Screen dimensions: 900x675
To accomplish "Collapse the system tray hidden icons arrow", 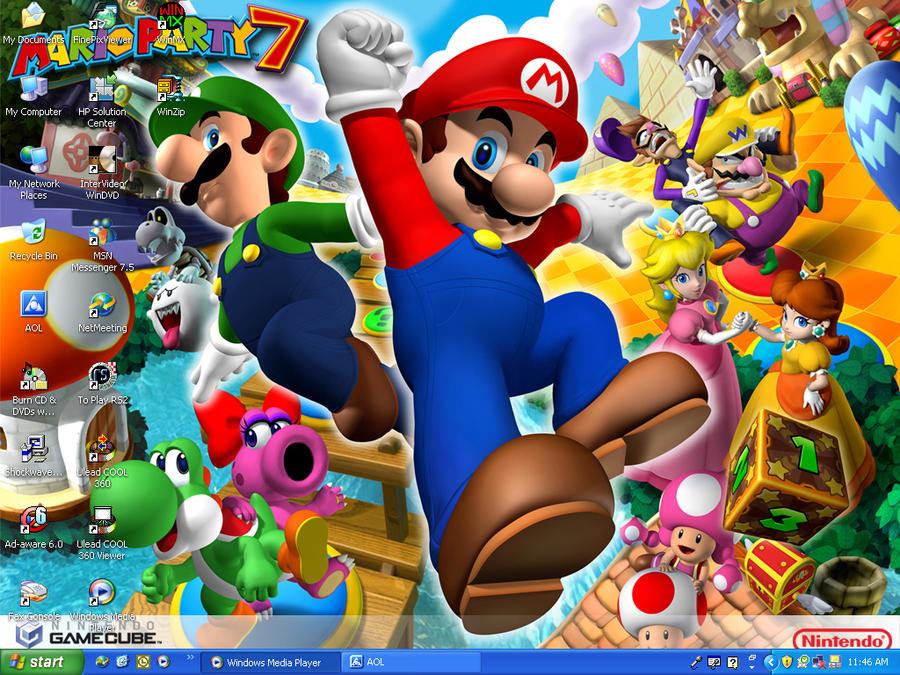I will pos(769,662).
